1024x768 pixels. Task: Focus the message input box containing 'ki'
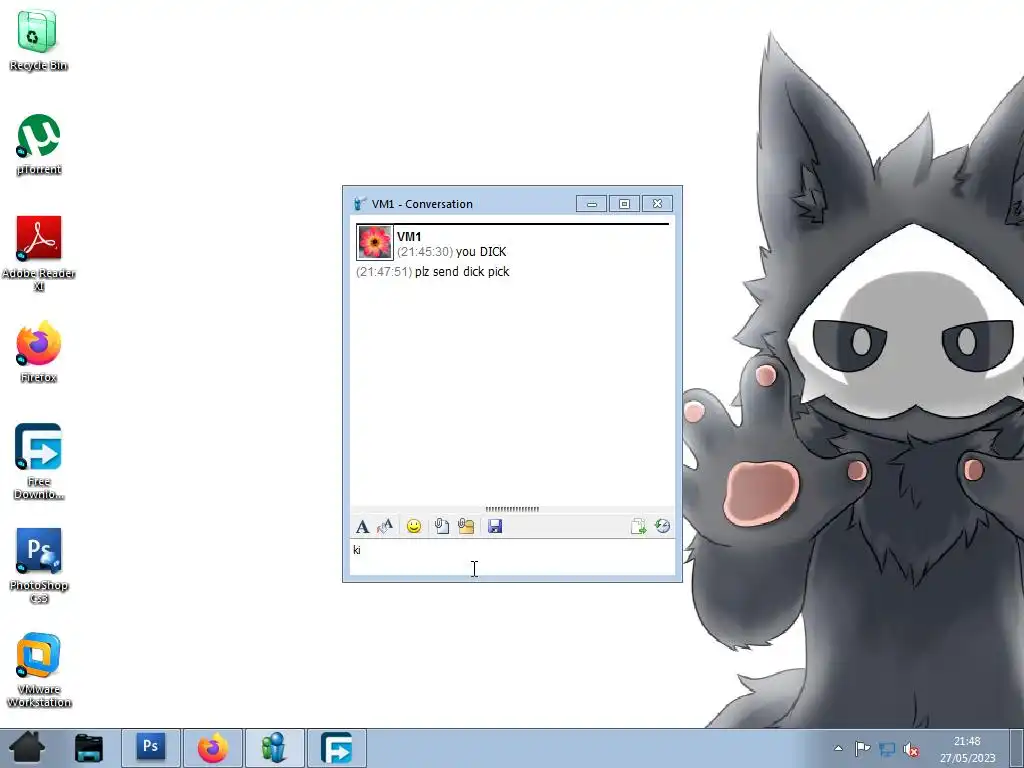513,557
